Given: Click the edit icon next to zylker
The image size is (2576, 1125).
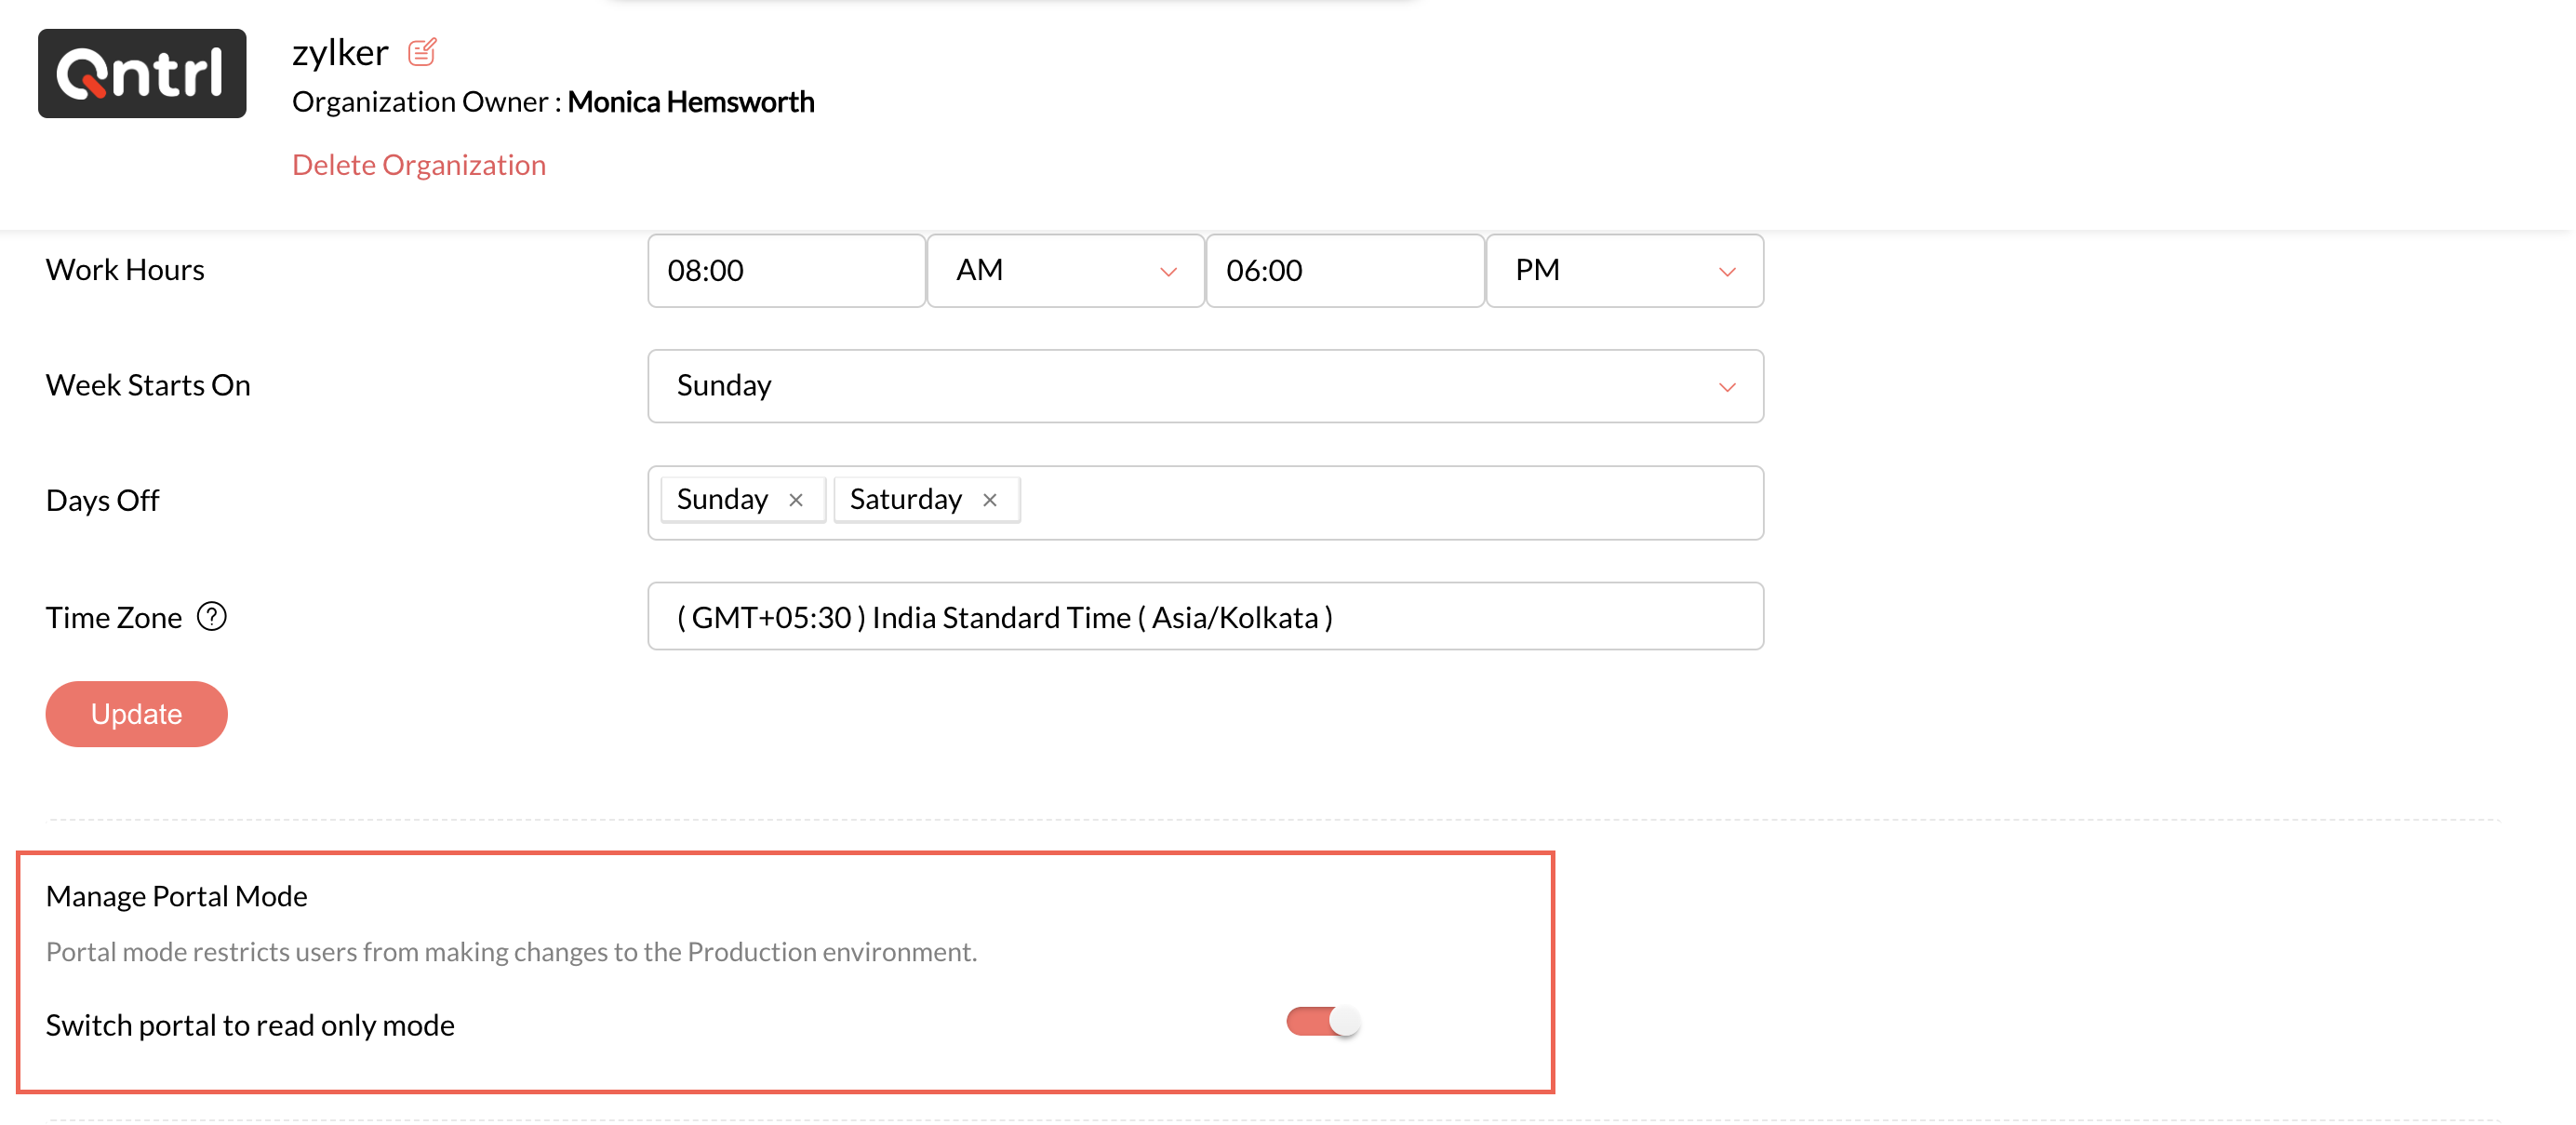Looking at the screenshot, I should click(x=422, y=51).
